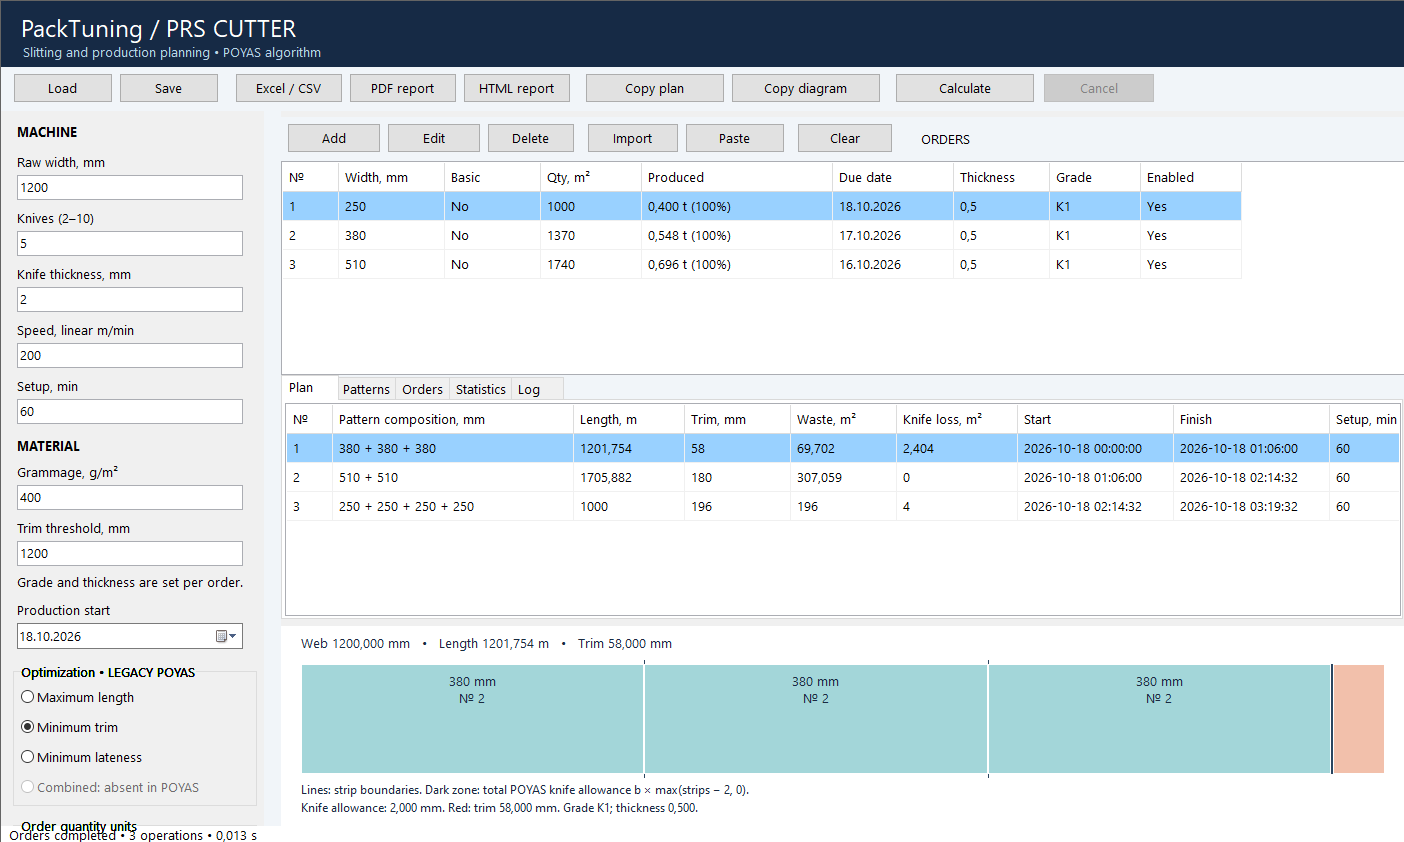
Task: Focus the Knives (2–10) input field
Action: 130,243
